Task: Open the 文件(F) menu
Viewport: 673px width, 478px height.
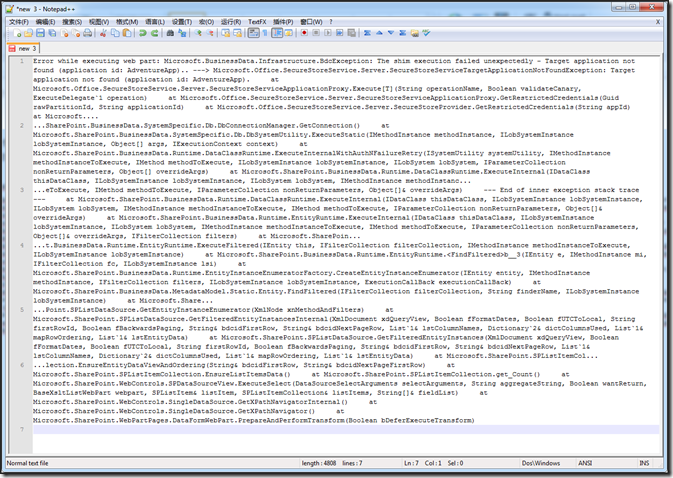Action: [18, 22]
